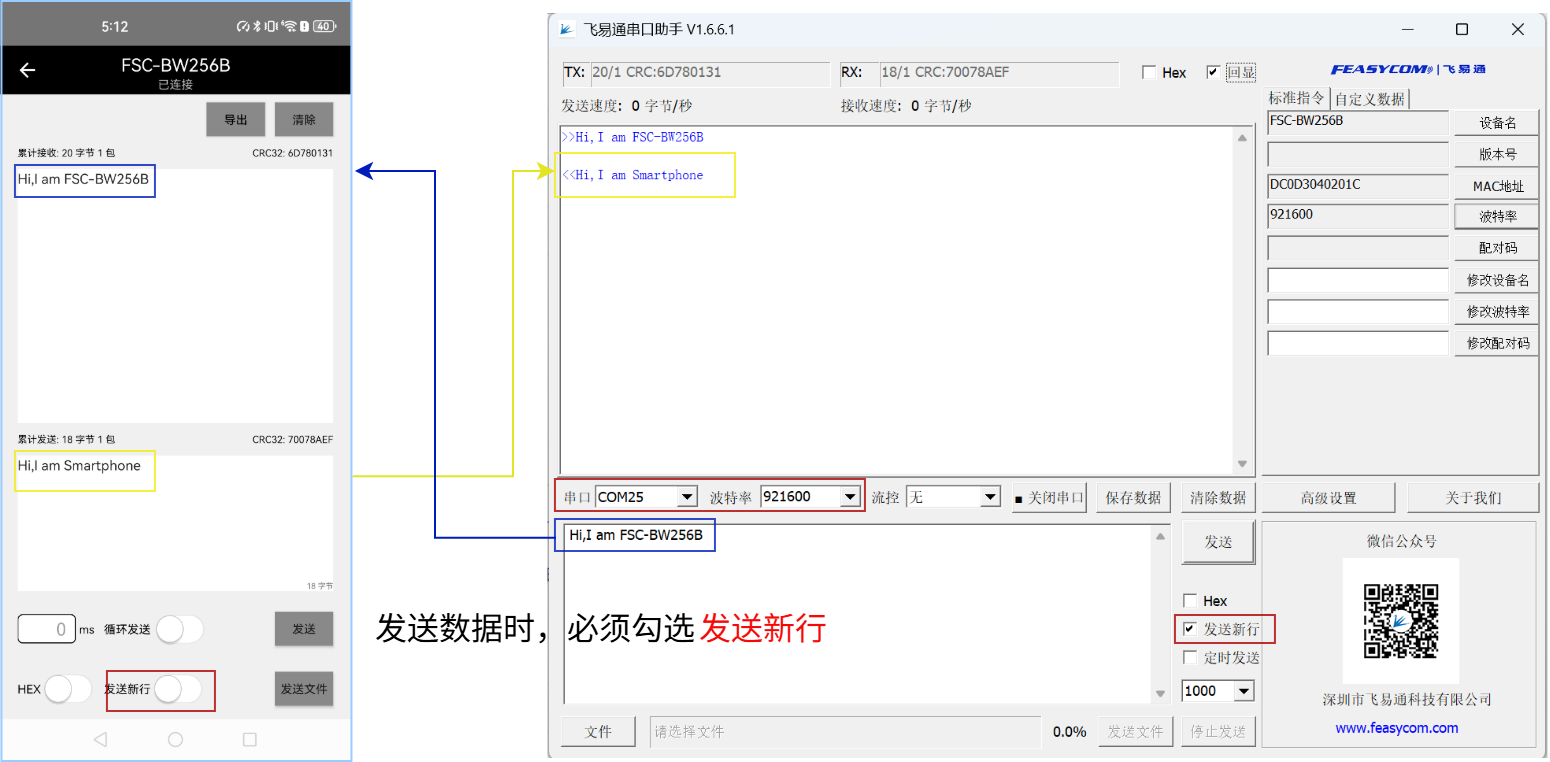The image size is (1550, 762).
Task: Click the 波特率 query button
Action: (1496, 217)
